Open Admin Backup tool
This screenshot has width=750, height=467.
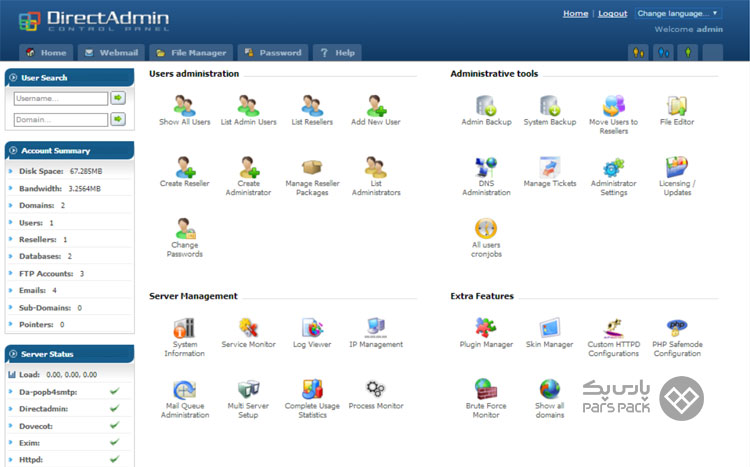tap(486, 111)
